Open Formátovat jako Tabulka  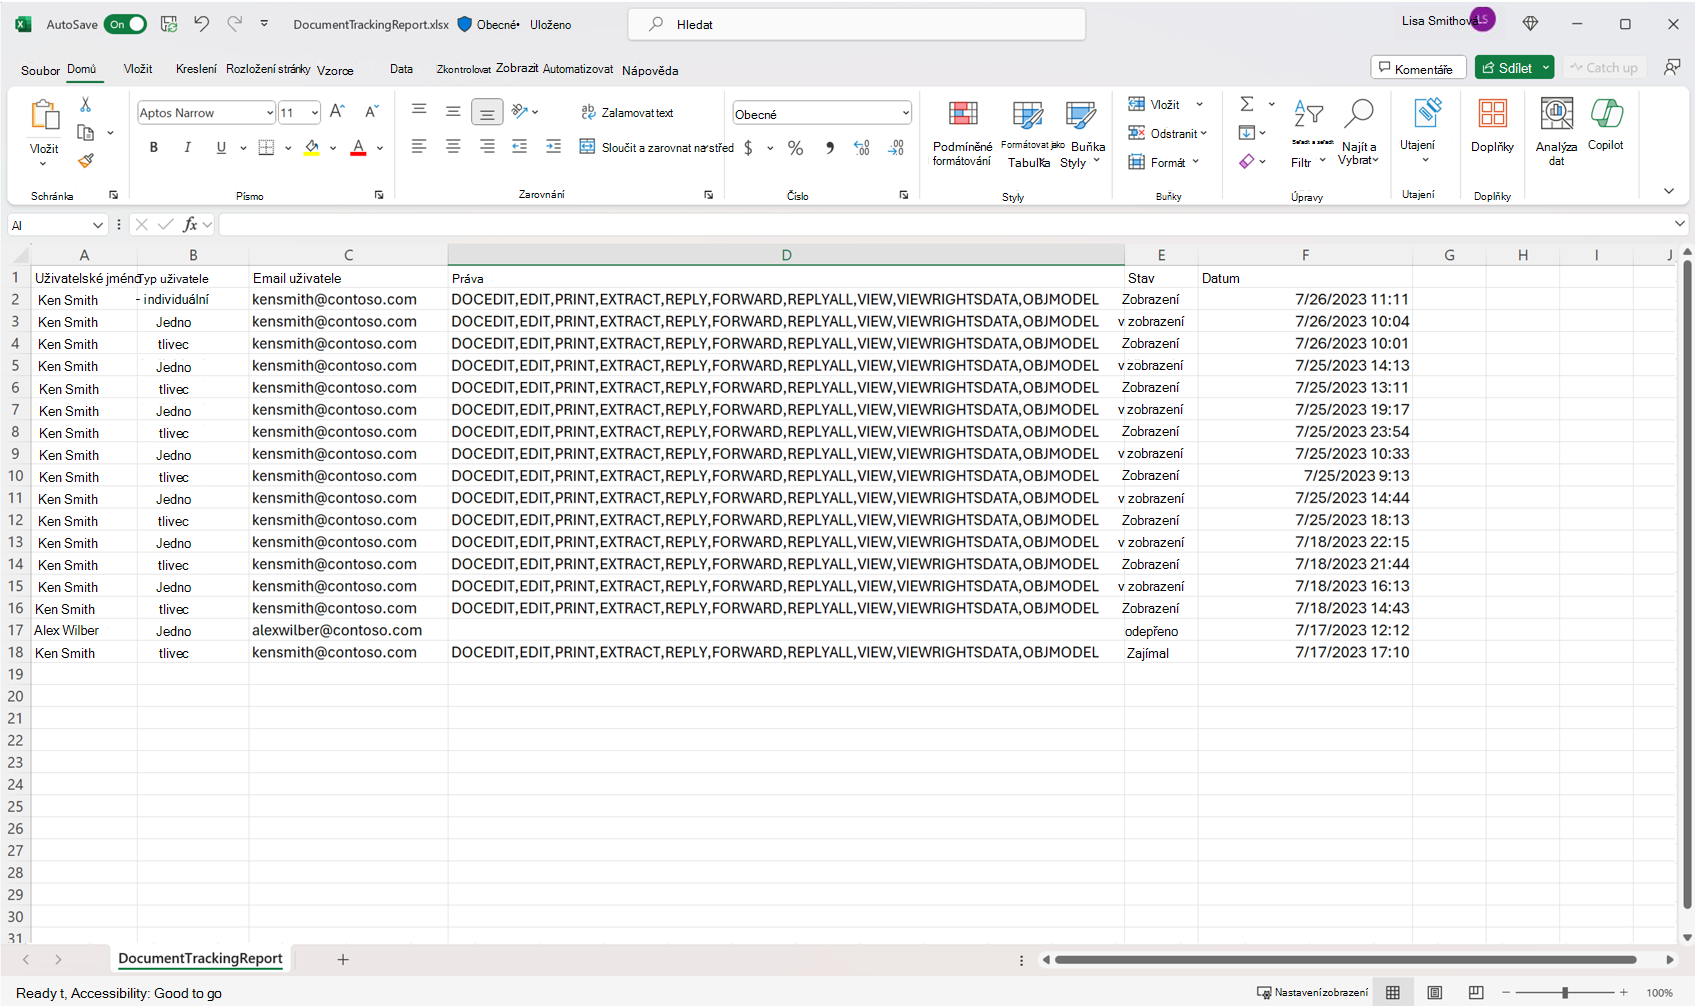click(x=1029, y=133)
